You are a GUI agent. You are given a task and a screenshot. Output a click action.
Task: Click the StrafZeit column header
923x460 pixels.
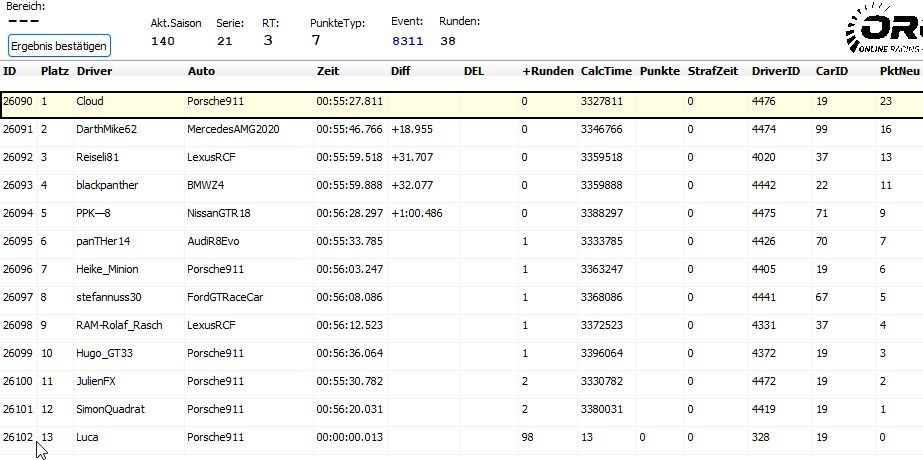point(713,71)
